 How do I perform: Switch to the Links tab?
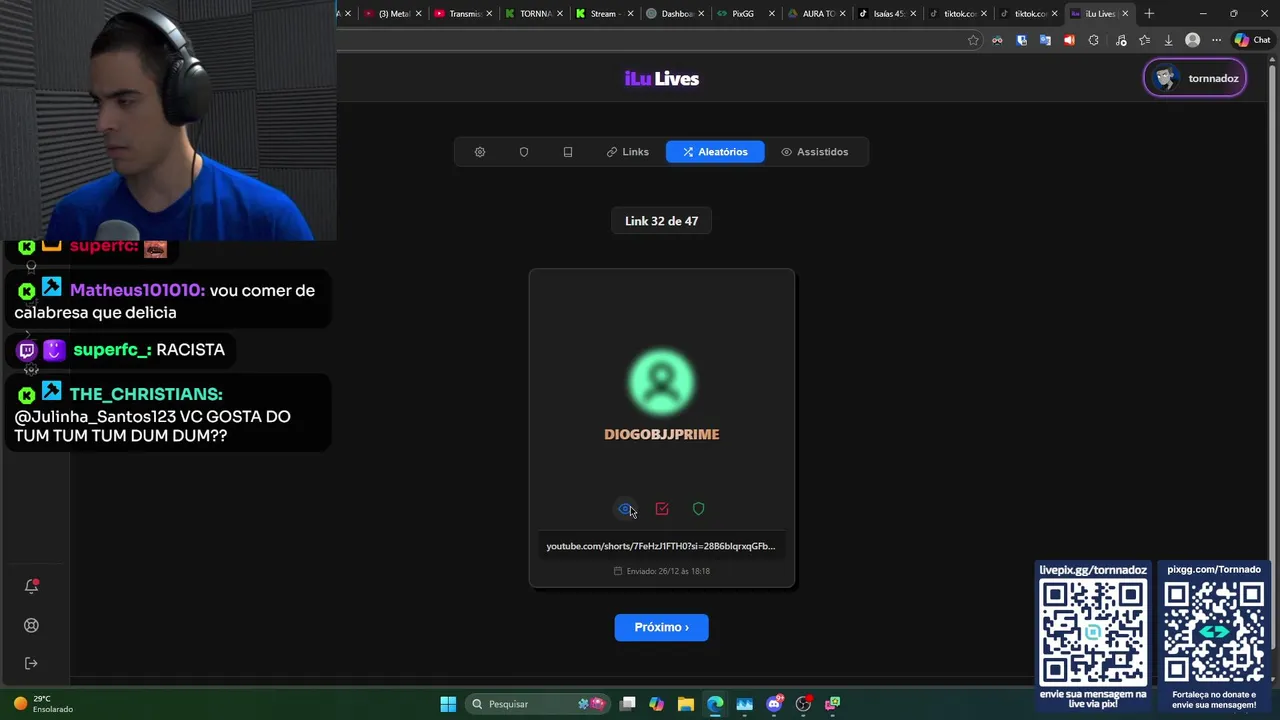coord(628,152)
